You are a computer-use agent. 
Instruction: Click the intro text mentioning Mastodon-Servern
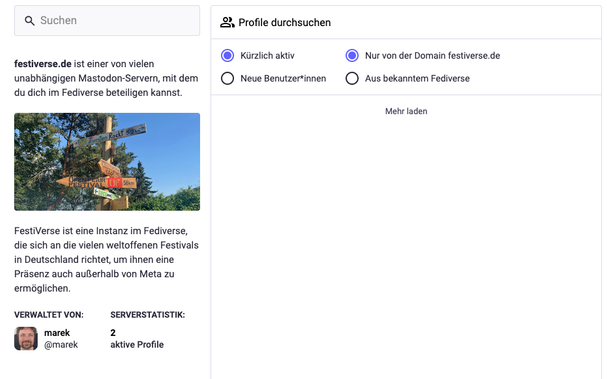tap(106, 78)
